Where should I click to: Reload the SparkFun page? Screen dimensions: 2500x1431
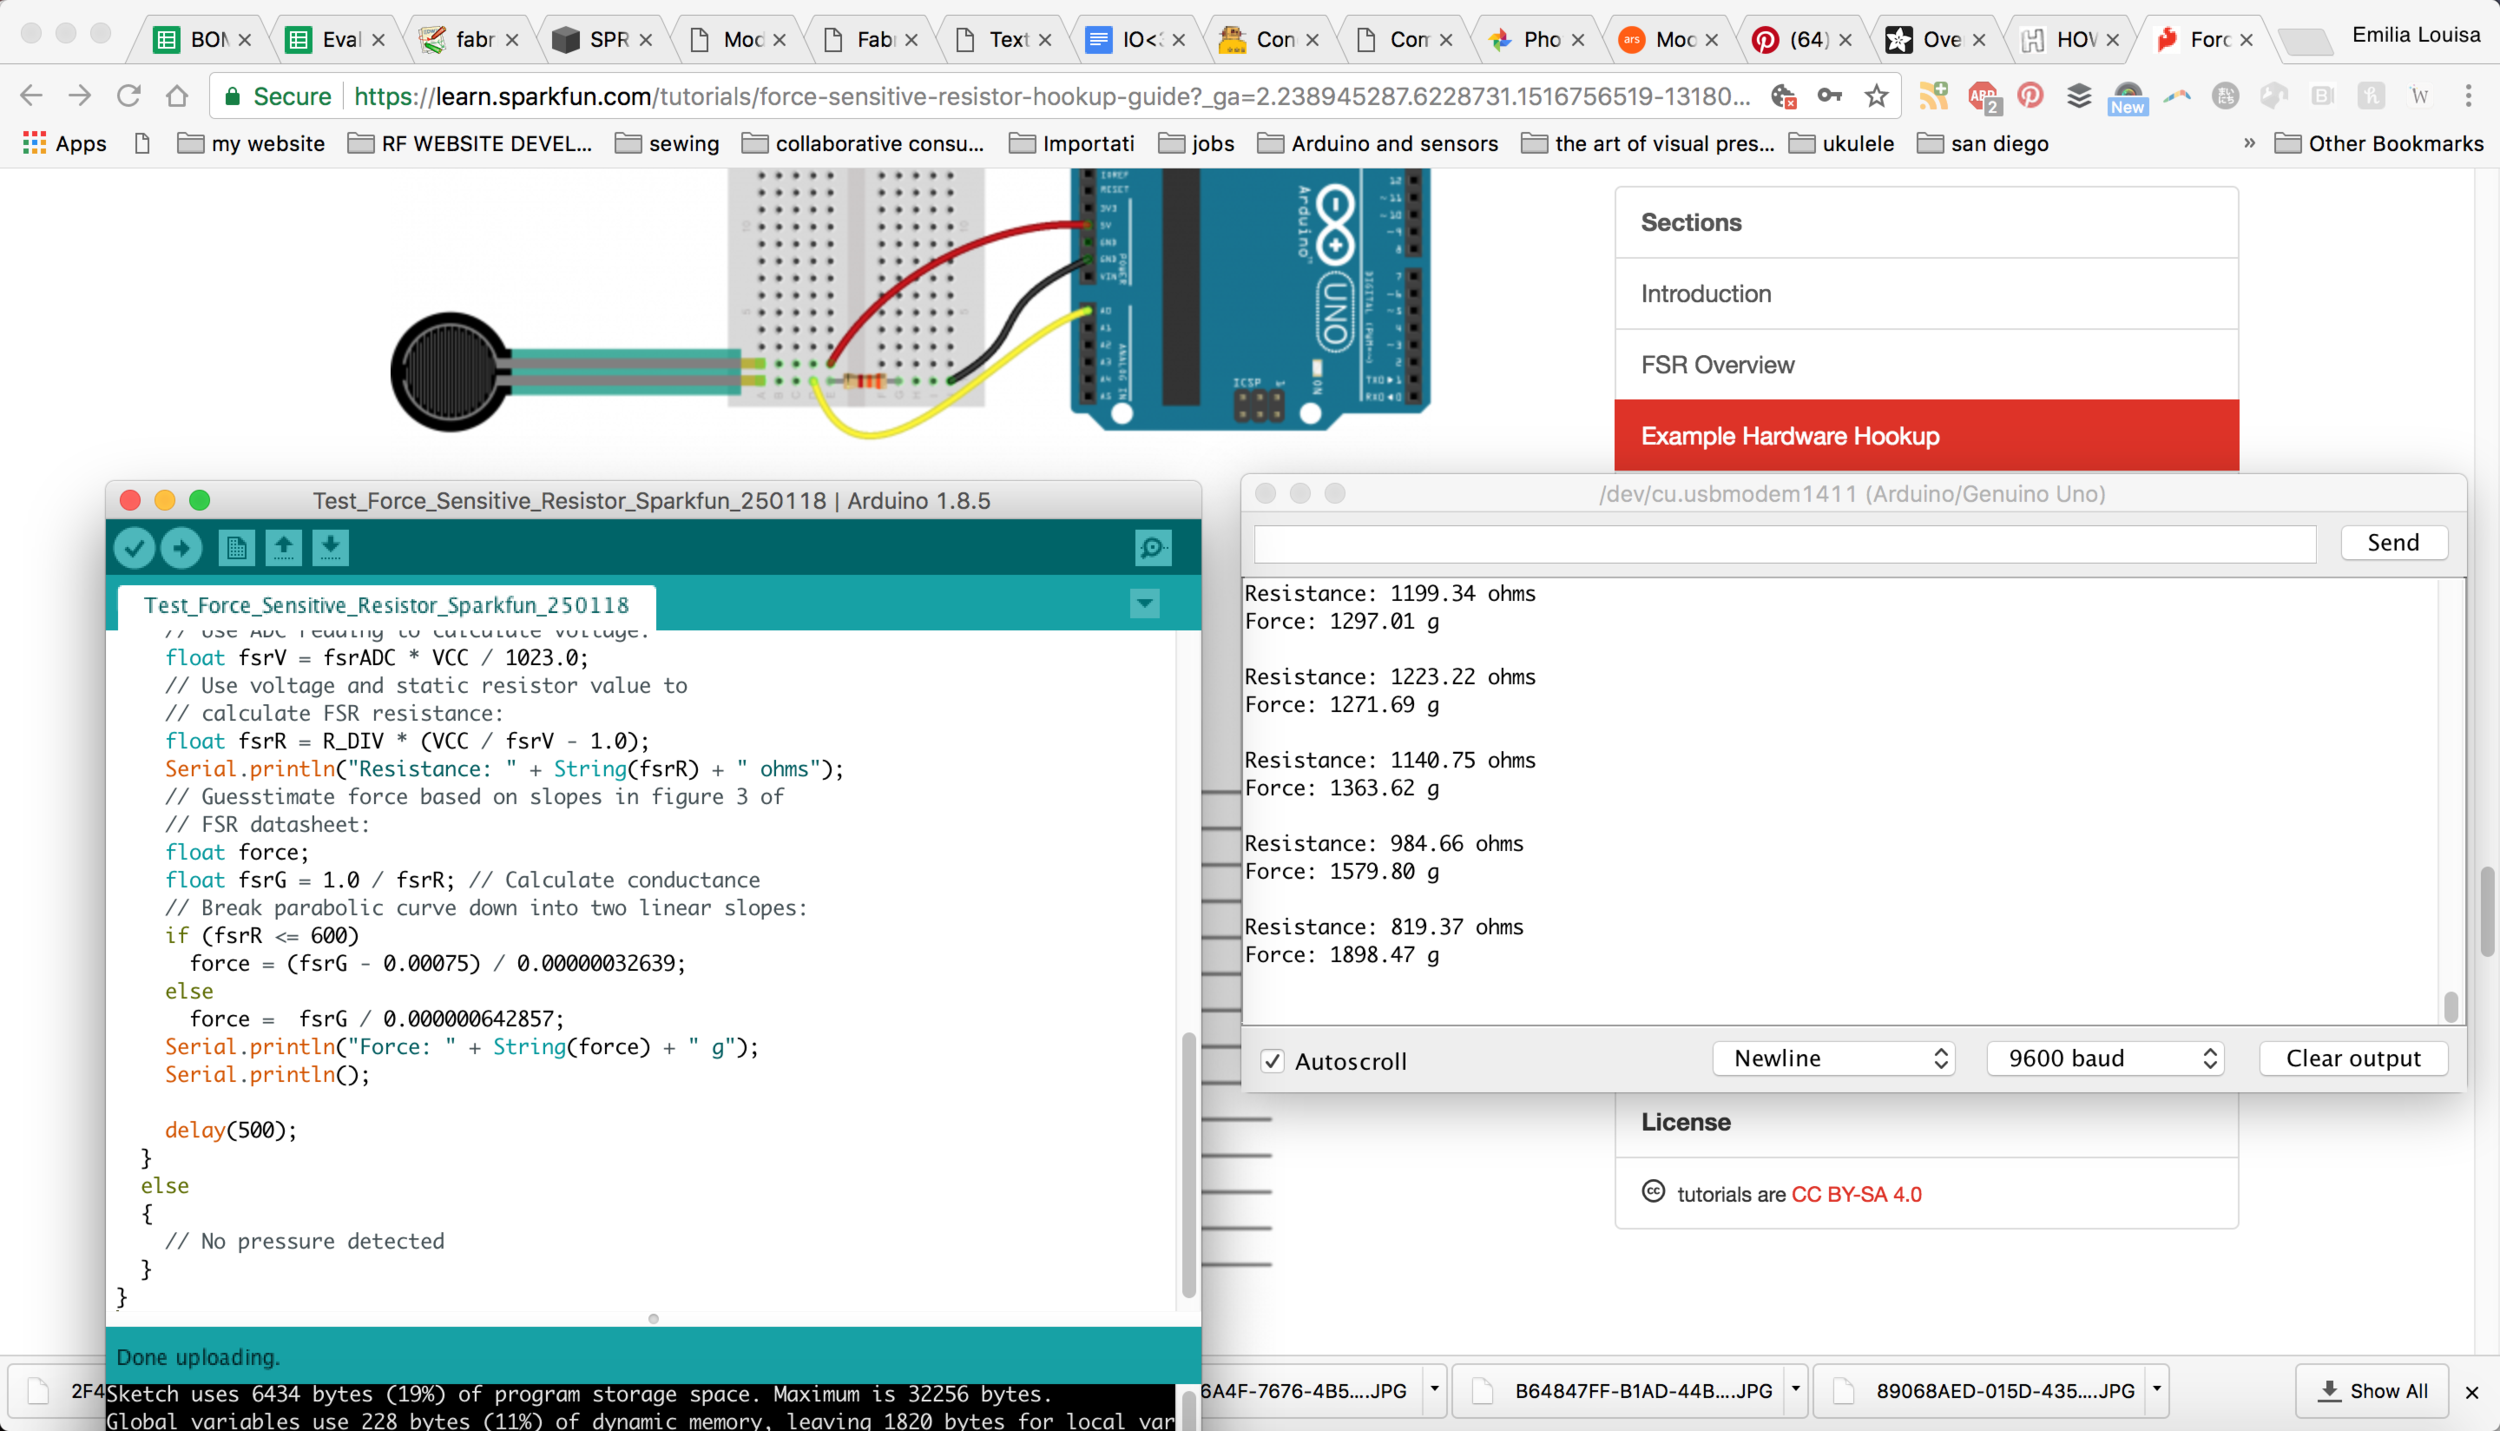(129, 96)
